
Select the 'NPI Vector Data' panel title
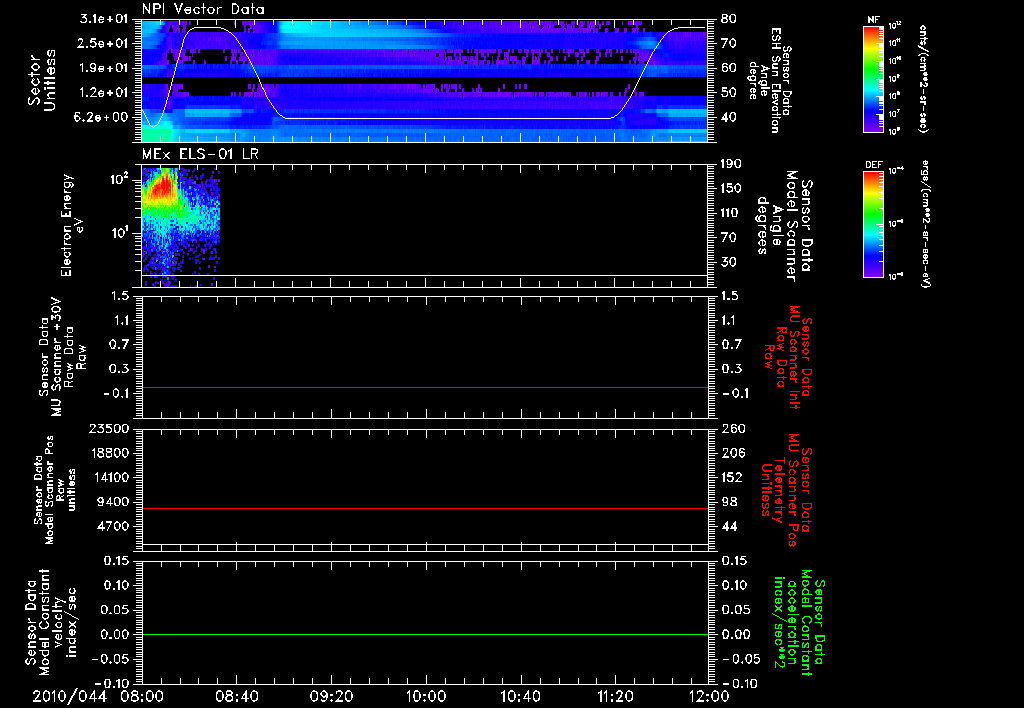[x=203, y=9]
